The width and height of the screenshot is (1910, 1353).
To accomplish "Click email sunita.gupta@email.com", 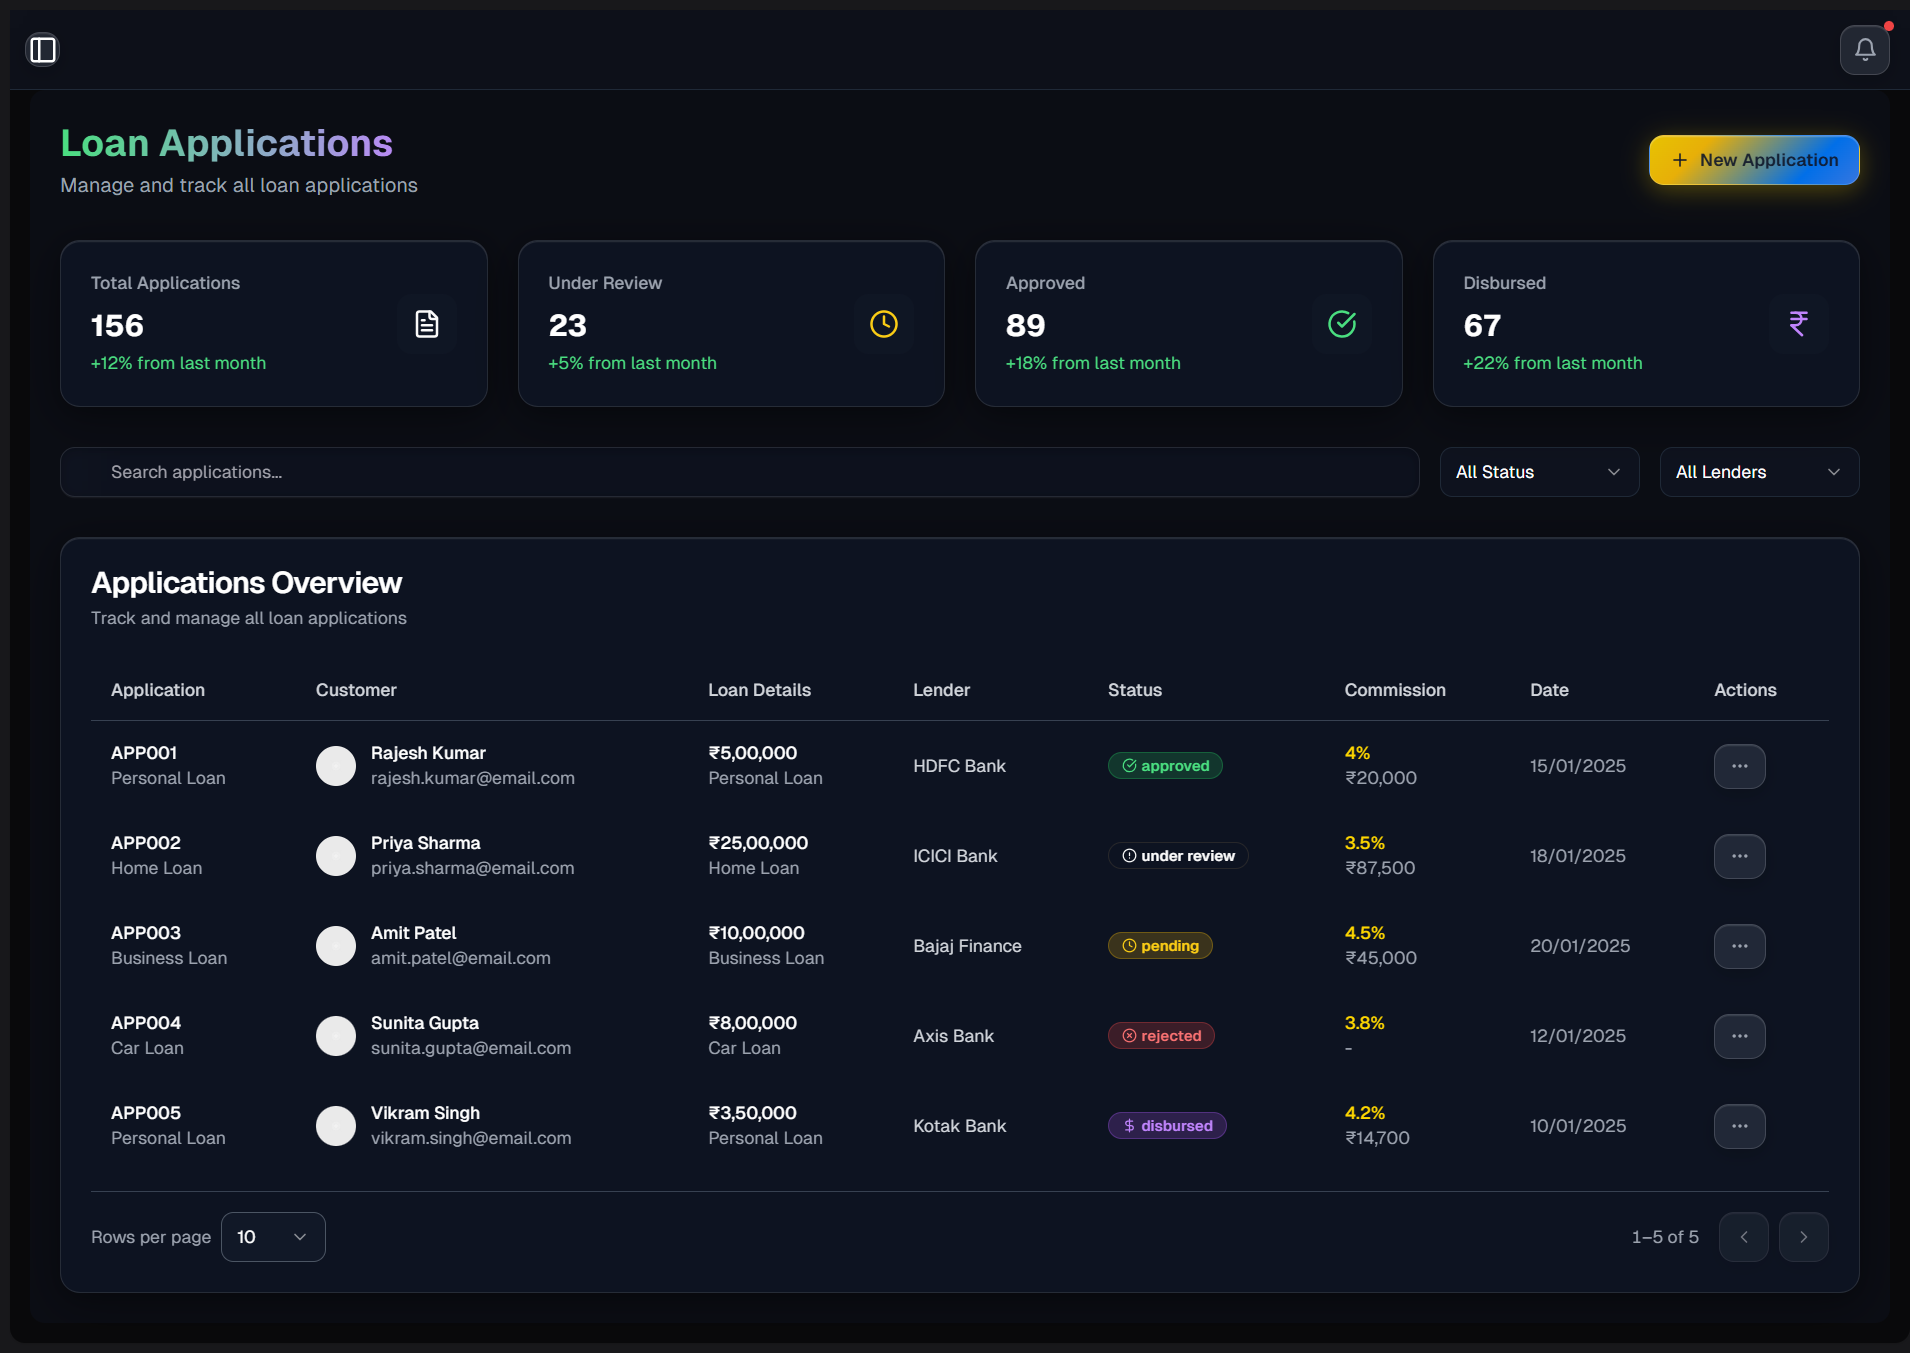I will 471,1048.
